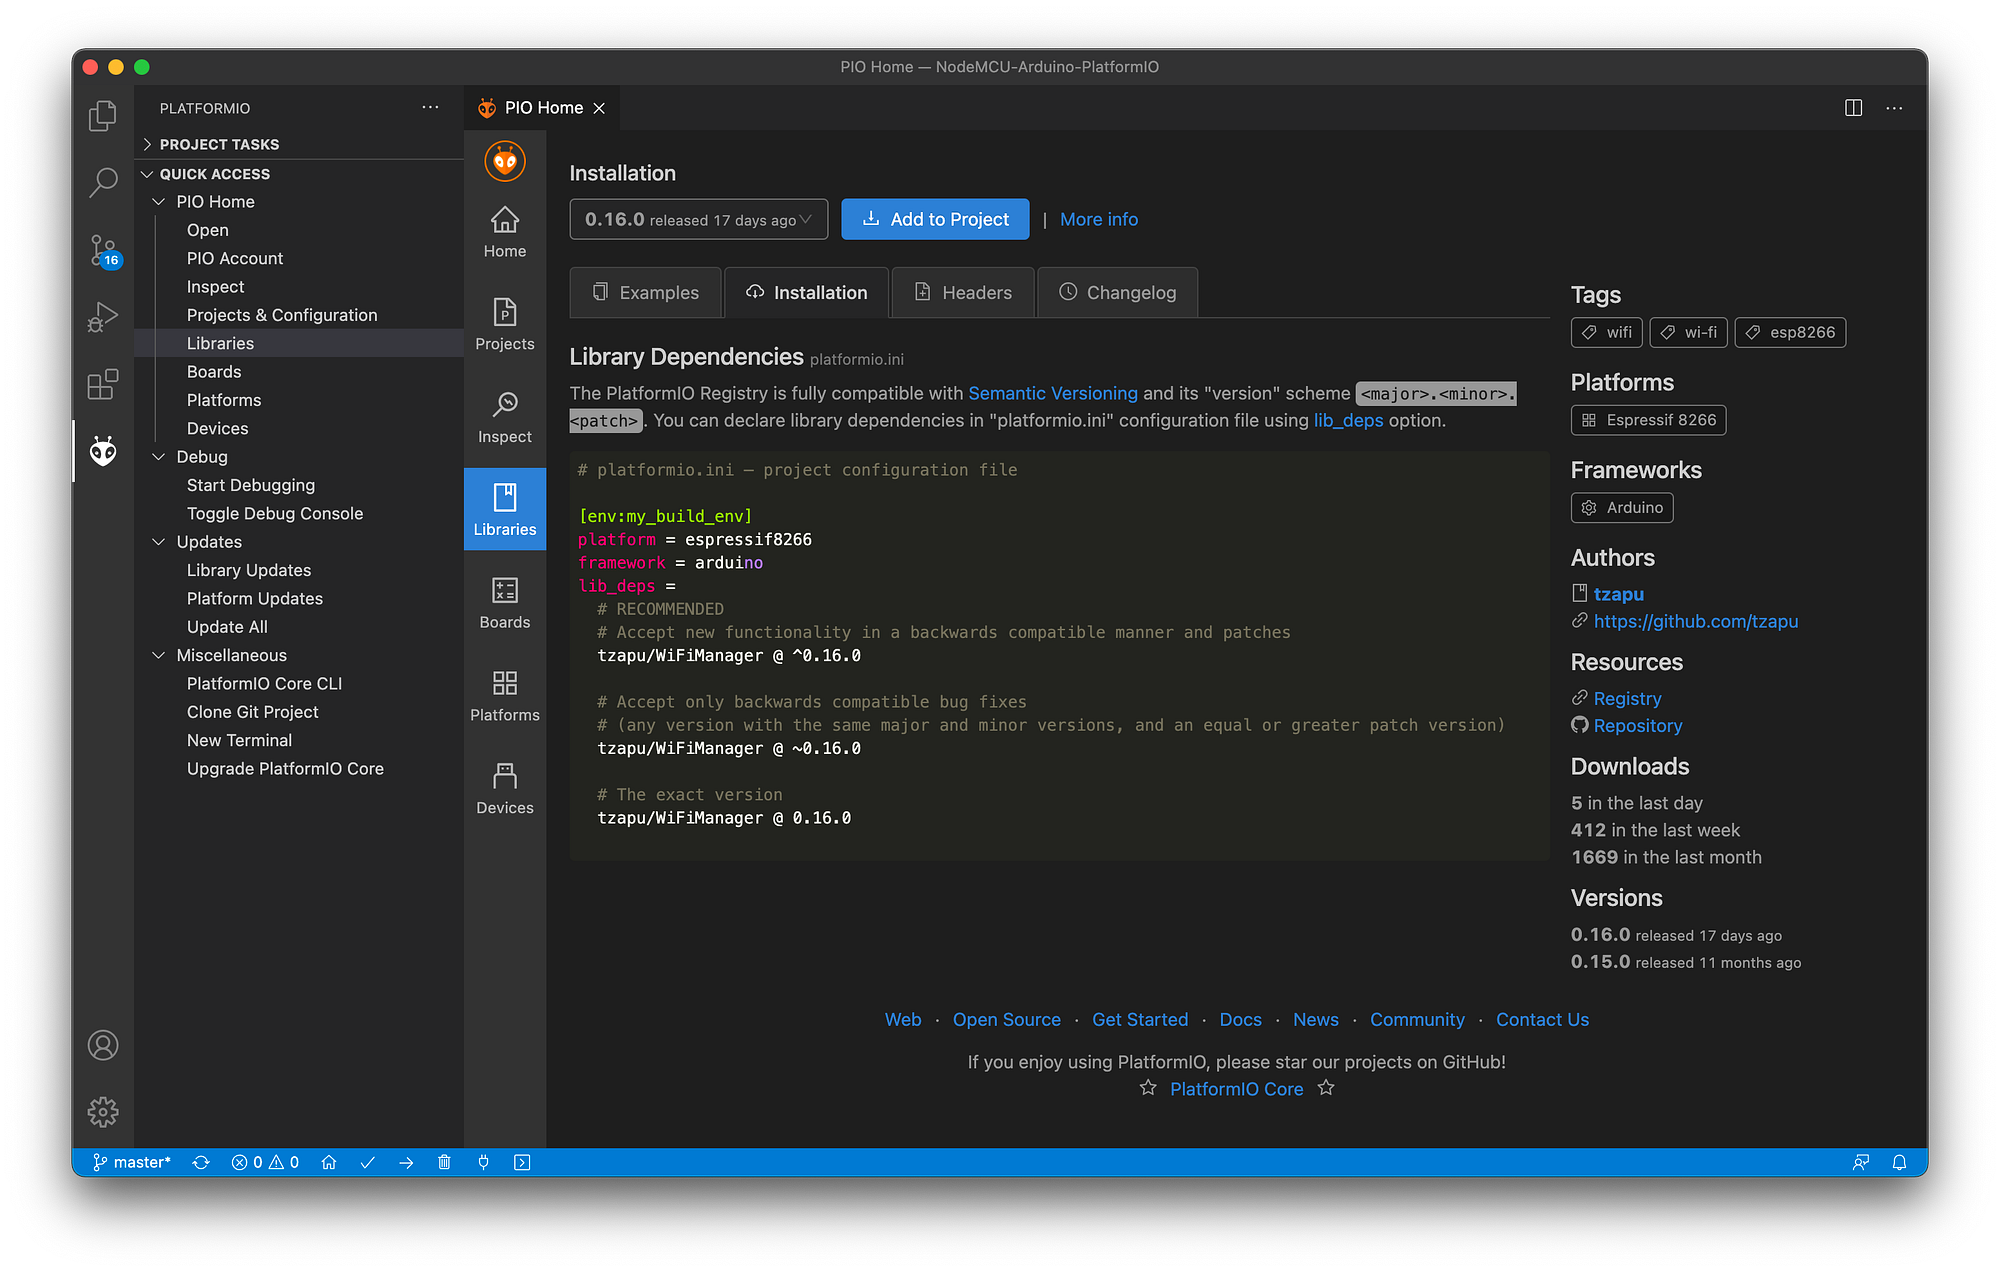Click PlatformIO Upload arrow in status bar
Viewport: 2000px width, 1272px height.
coord(406,1162)
